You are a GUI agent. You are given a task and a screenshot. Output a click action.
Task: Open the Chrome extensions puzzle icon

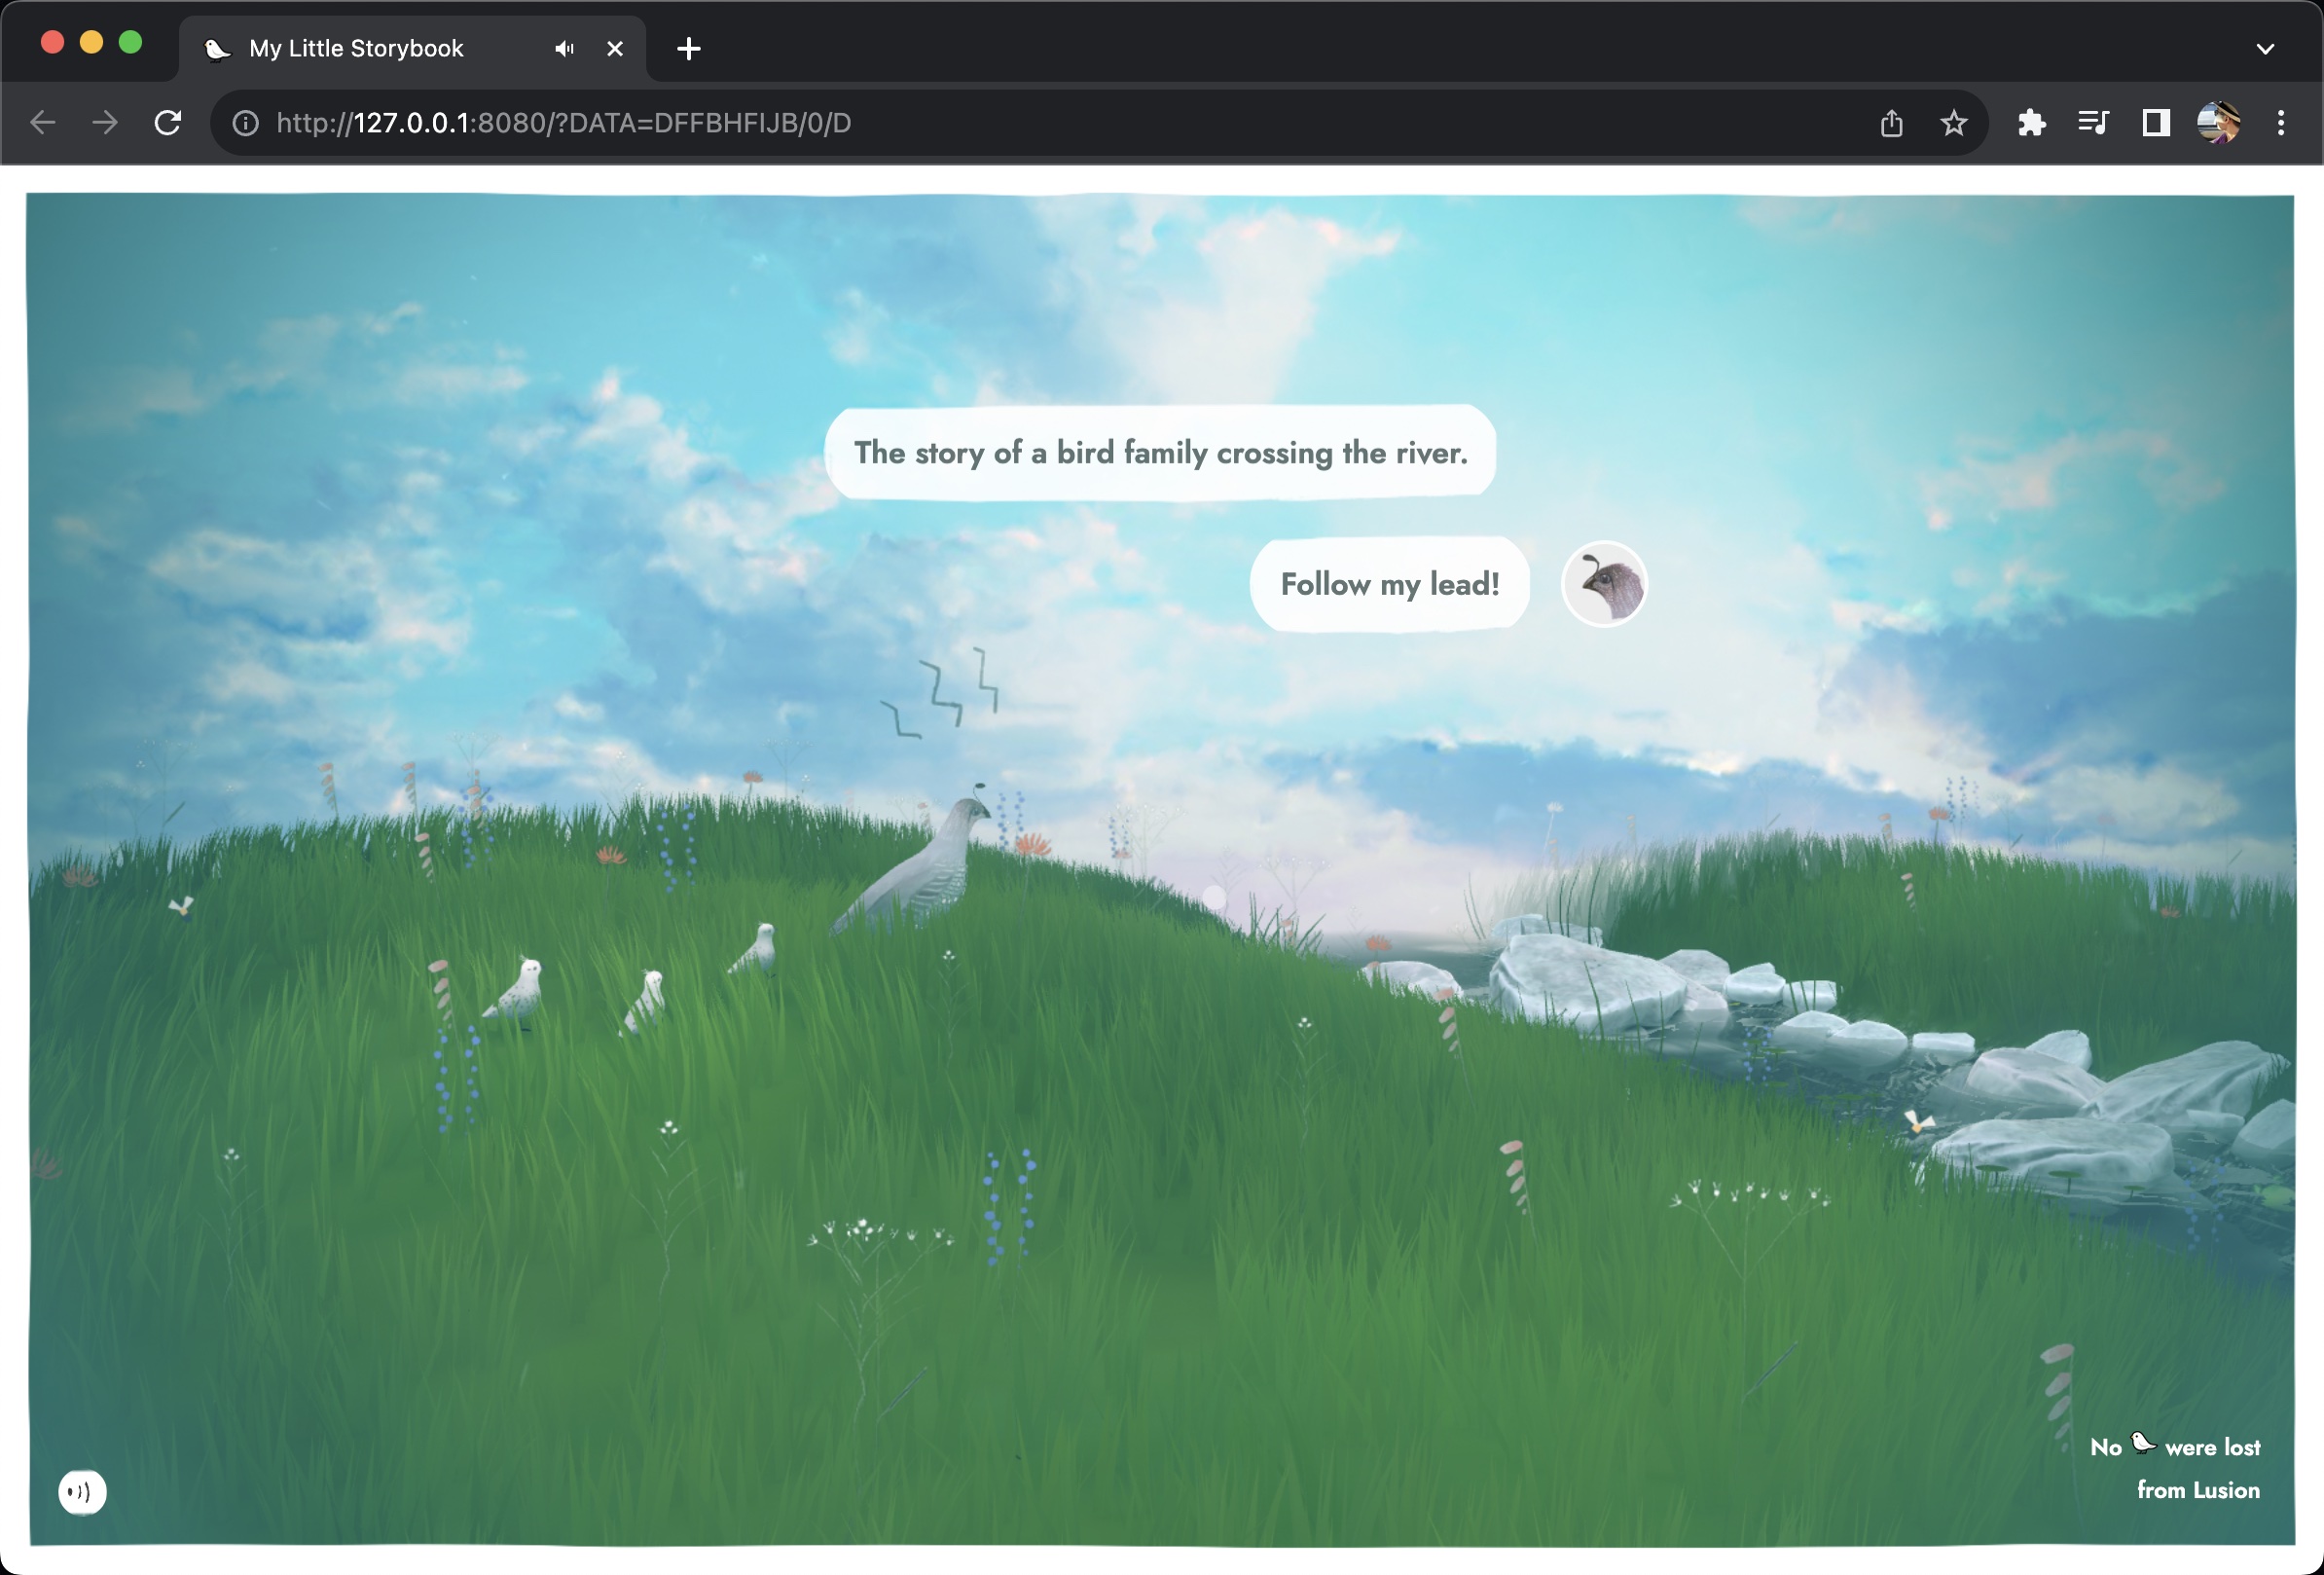(x=2031, y=123)
